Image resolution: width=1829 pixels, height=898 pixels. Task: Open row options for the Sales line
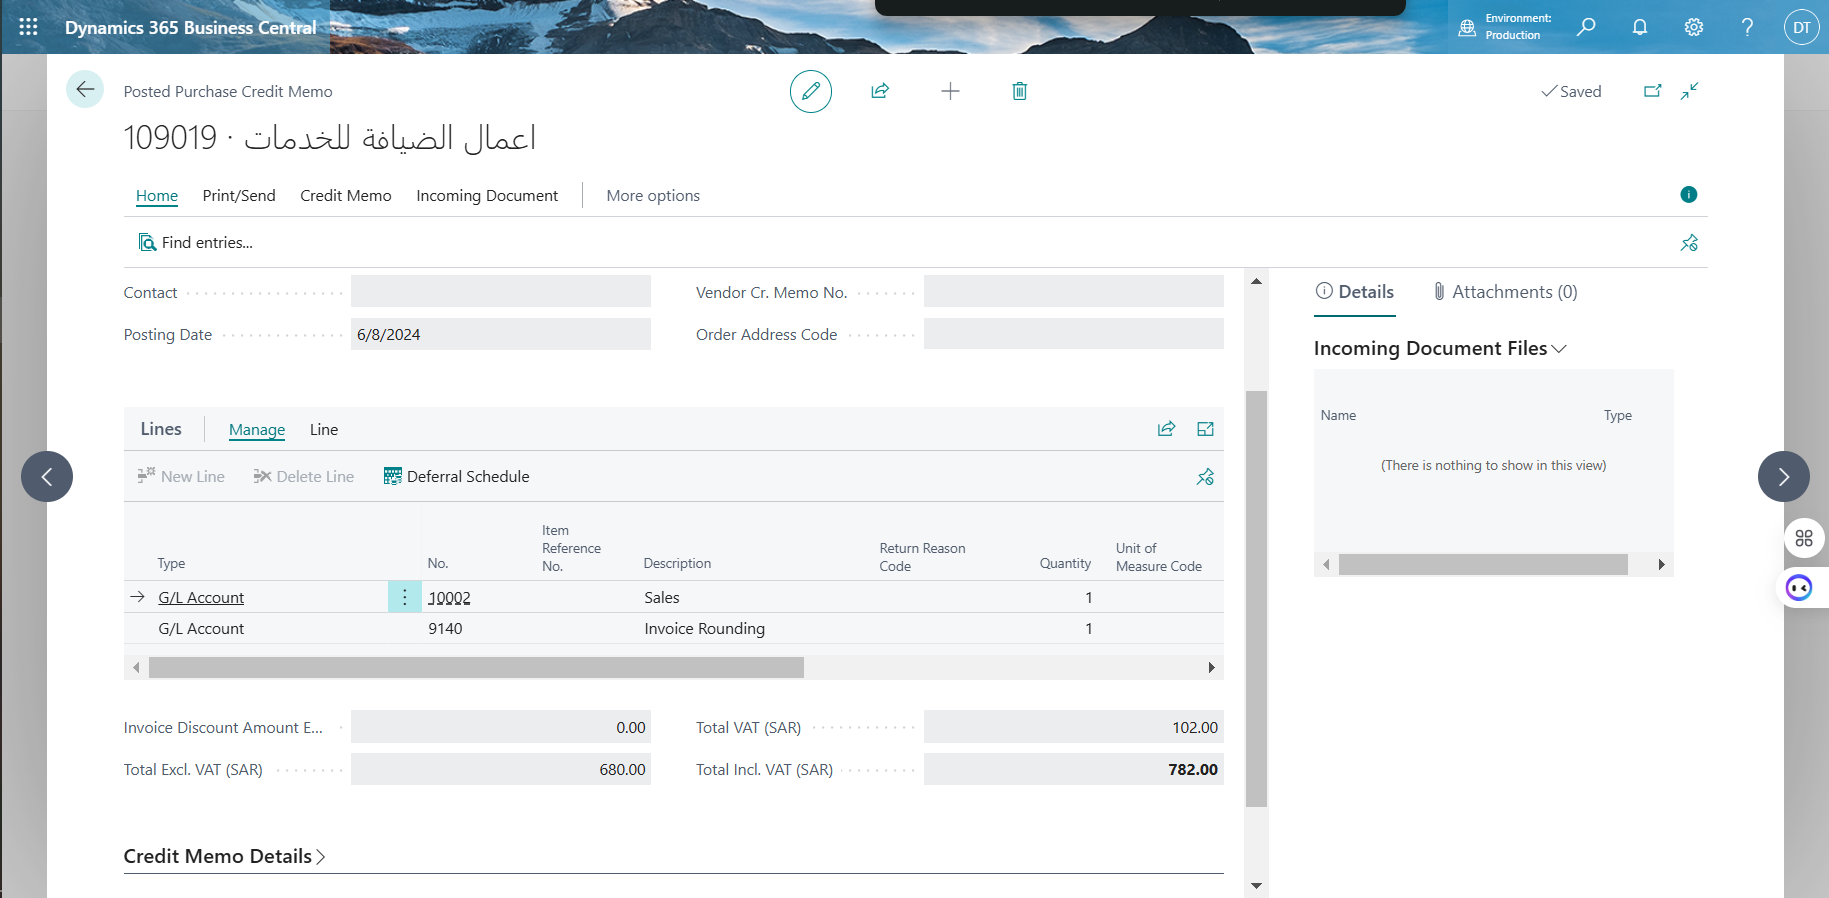pyautogui.click(x=404, y=597)
